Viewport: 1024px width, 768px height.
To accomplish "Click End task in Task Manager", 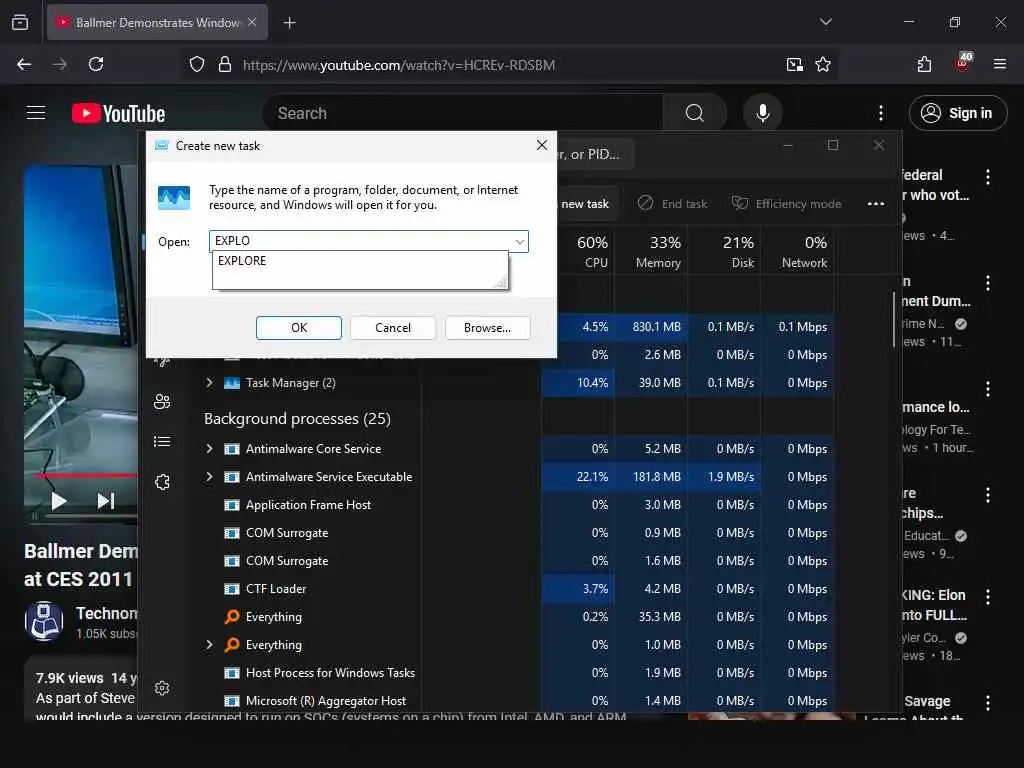I will [x=672, y=204].
